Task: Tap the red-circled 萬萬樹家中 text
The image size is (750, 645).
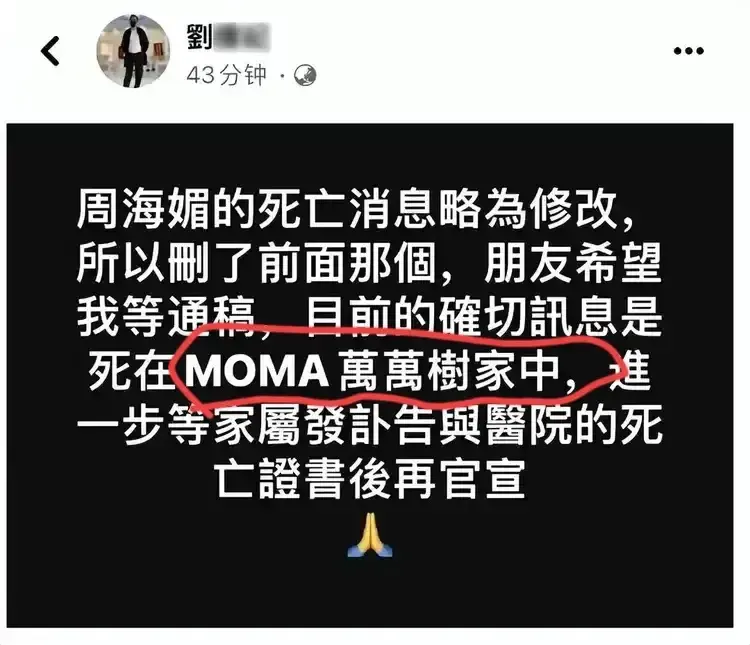Action: tap(450, 371)
